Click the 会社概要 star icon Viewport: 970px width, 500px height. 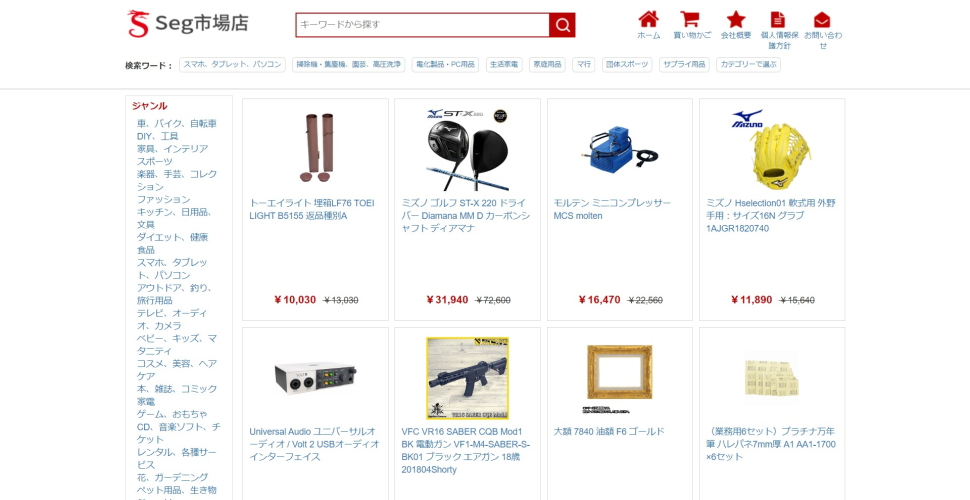coord(736,19)
